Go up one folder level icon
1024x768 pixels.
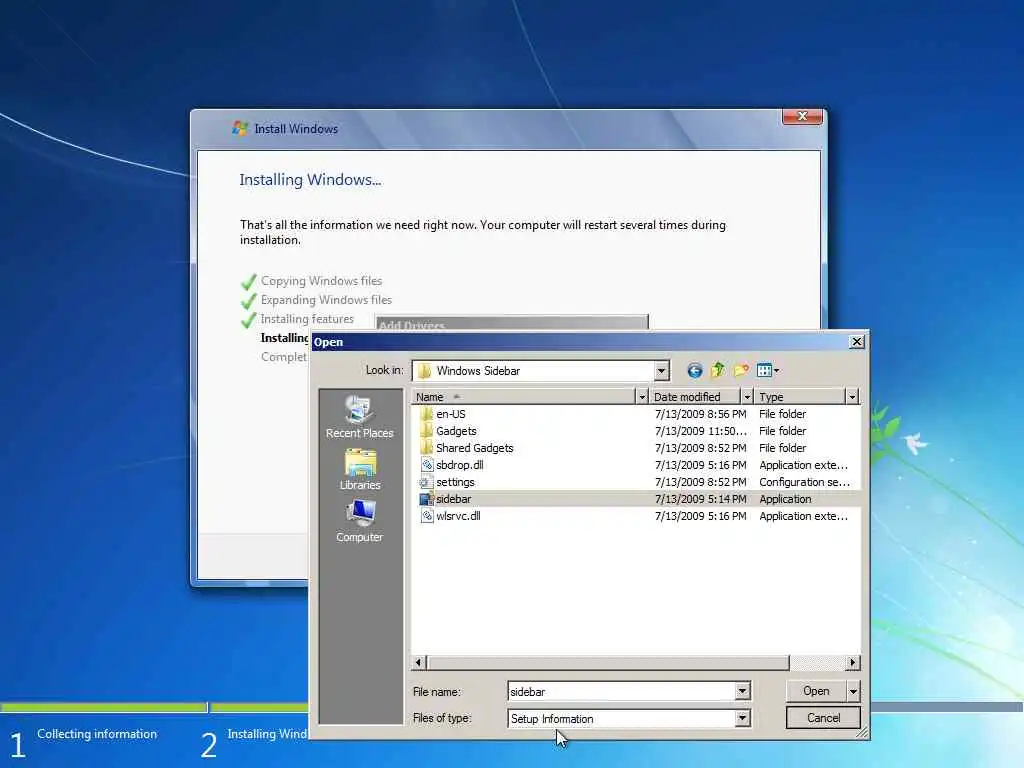[x=718, y=370]
